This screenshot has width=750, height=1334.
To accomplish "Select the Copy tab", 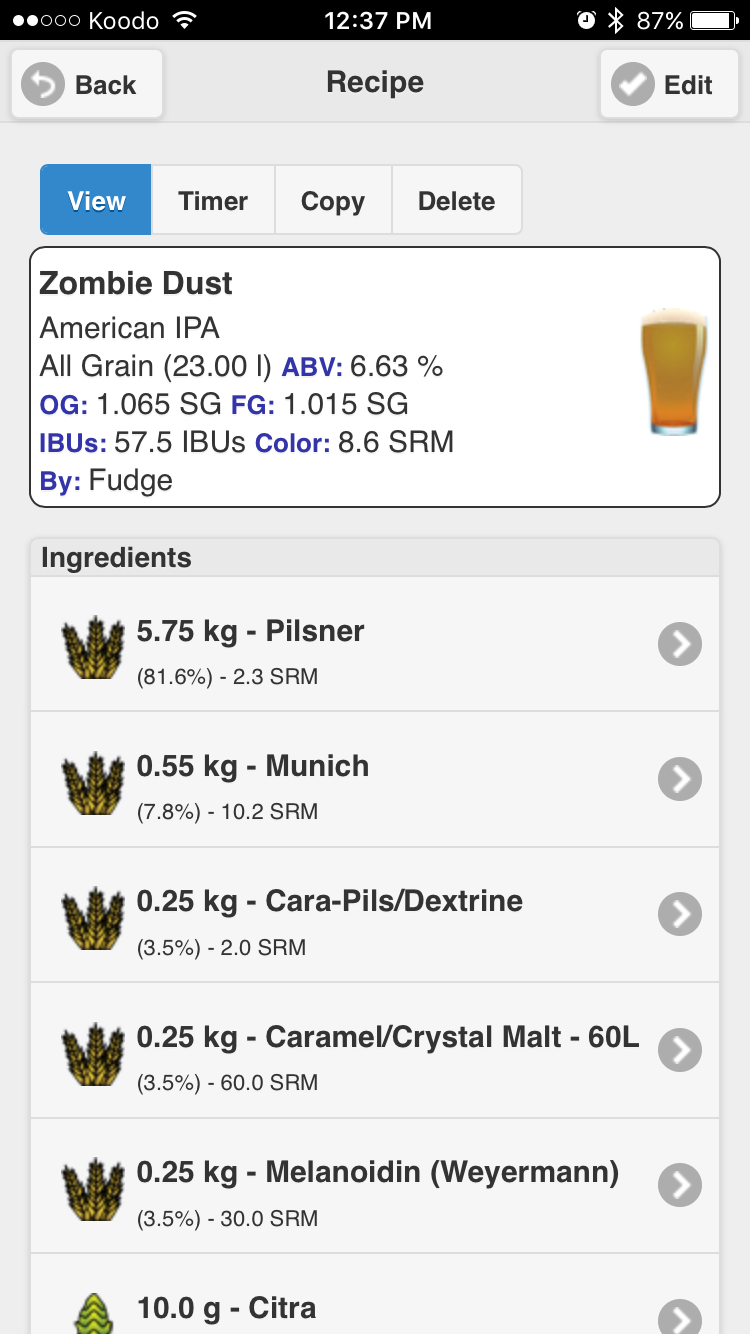I will pyautogui.click(x=333, y=200).
